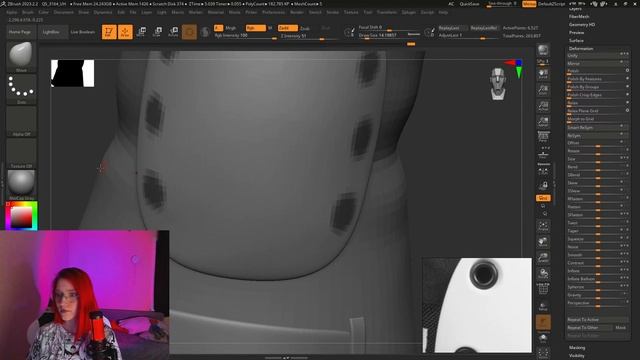Select the Draw mode button

pos(125,32)
